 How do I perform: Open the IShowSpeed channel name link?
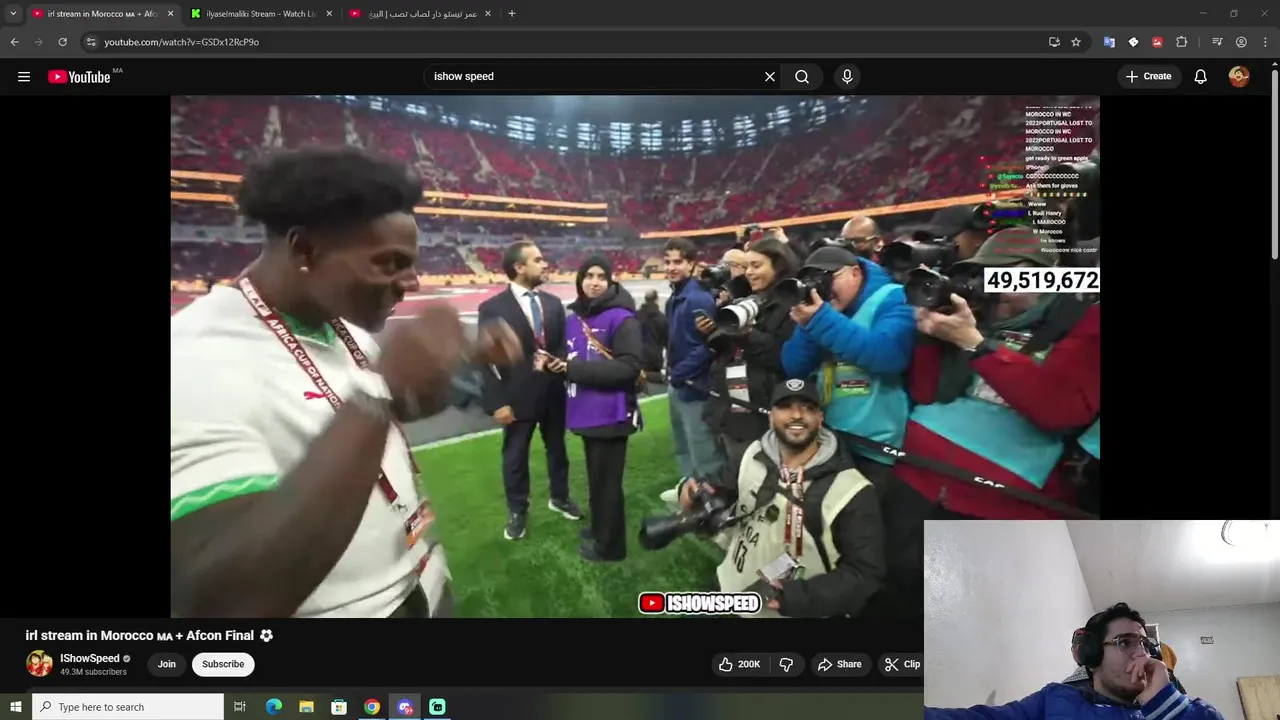pyautogui.click(x=90, y=658)
